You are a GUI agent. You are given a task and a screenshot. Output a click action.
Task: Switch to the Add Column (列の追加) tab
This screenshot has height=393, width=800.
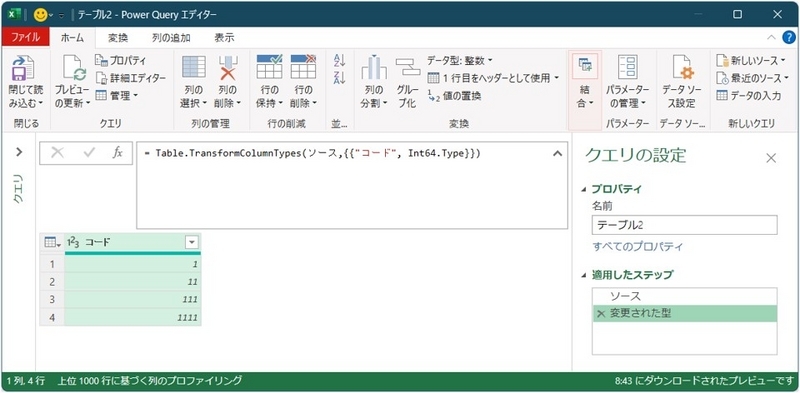point(171,38)
